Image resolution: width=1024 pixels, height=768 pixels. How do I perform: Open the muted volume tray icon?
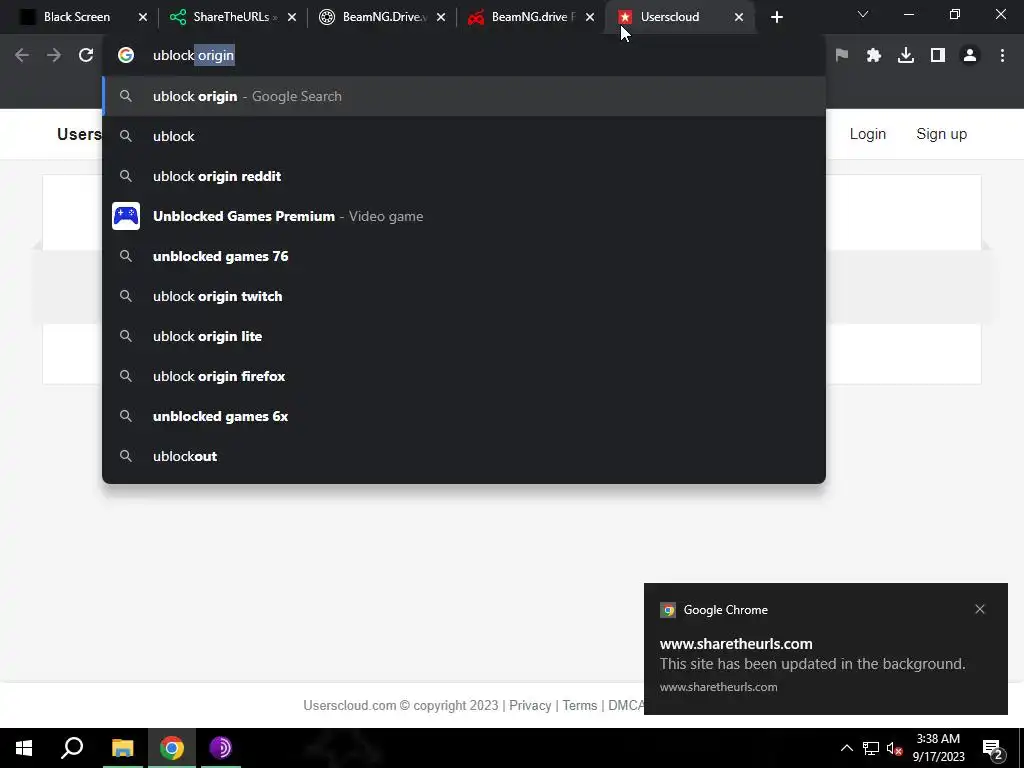(894, 748)
